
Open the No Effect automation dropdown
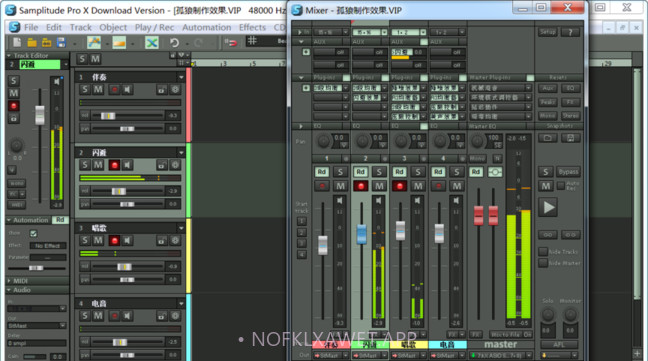click(x=48, y=246)
